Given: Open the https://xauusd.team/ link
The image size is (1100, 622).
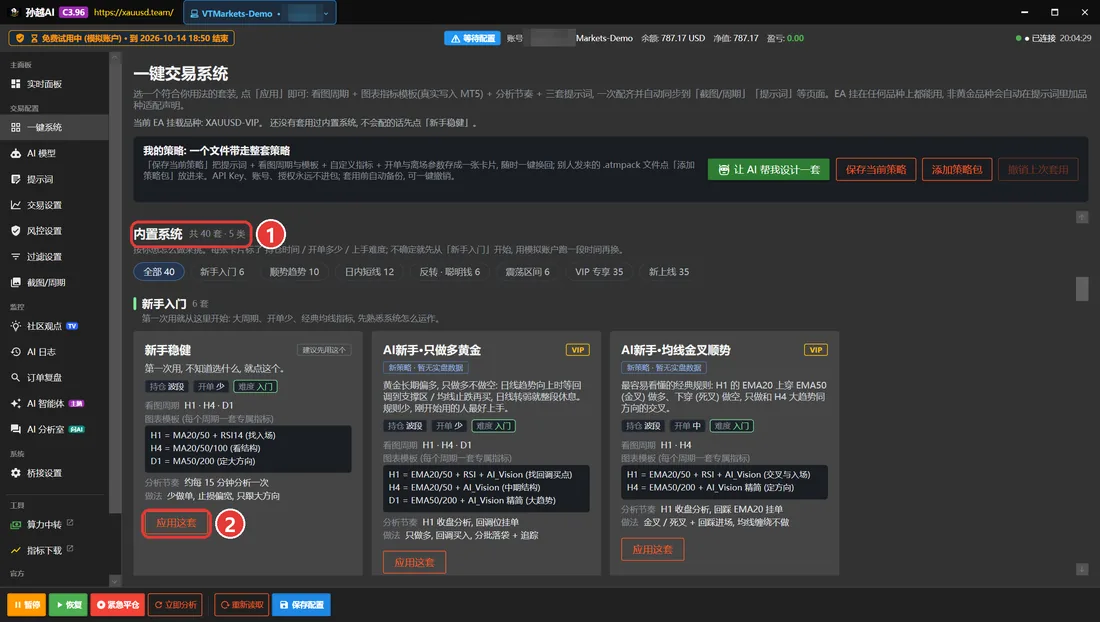Looking at the screenshot, I should tap(133, 13).
